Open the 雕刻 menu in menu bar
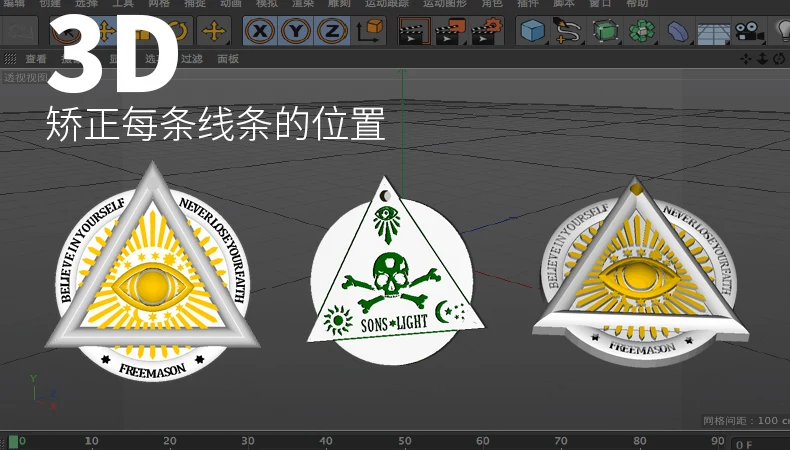790x450 pixels. tap(339, 4)
